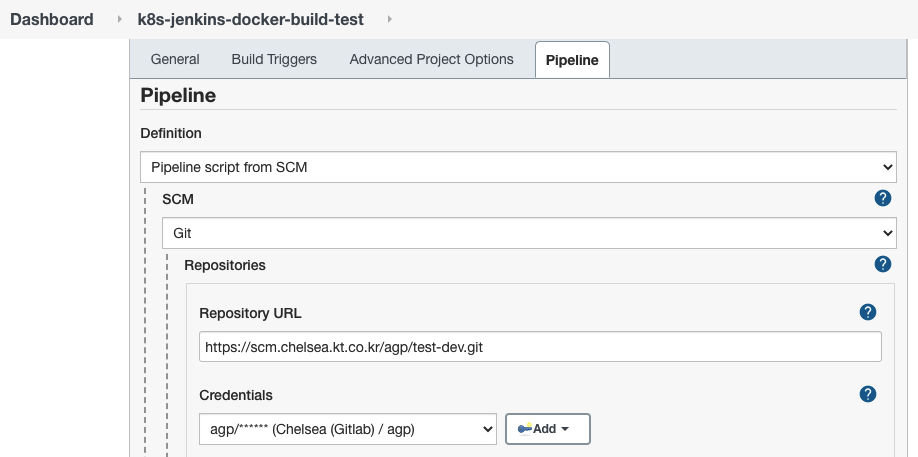The width and height of the screenshot is (918, 457).
Task: Open Advanced Project Options tab
Action: pos(431,60)
